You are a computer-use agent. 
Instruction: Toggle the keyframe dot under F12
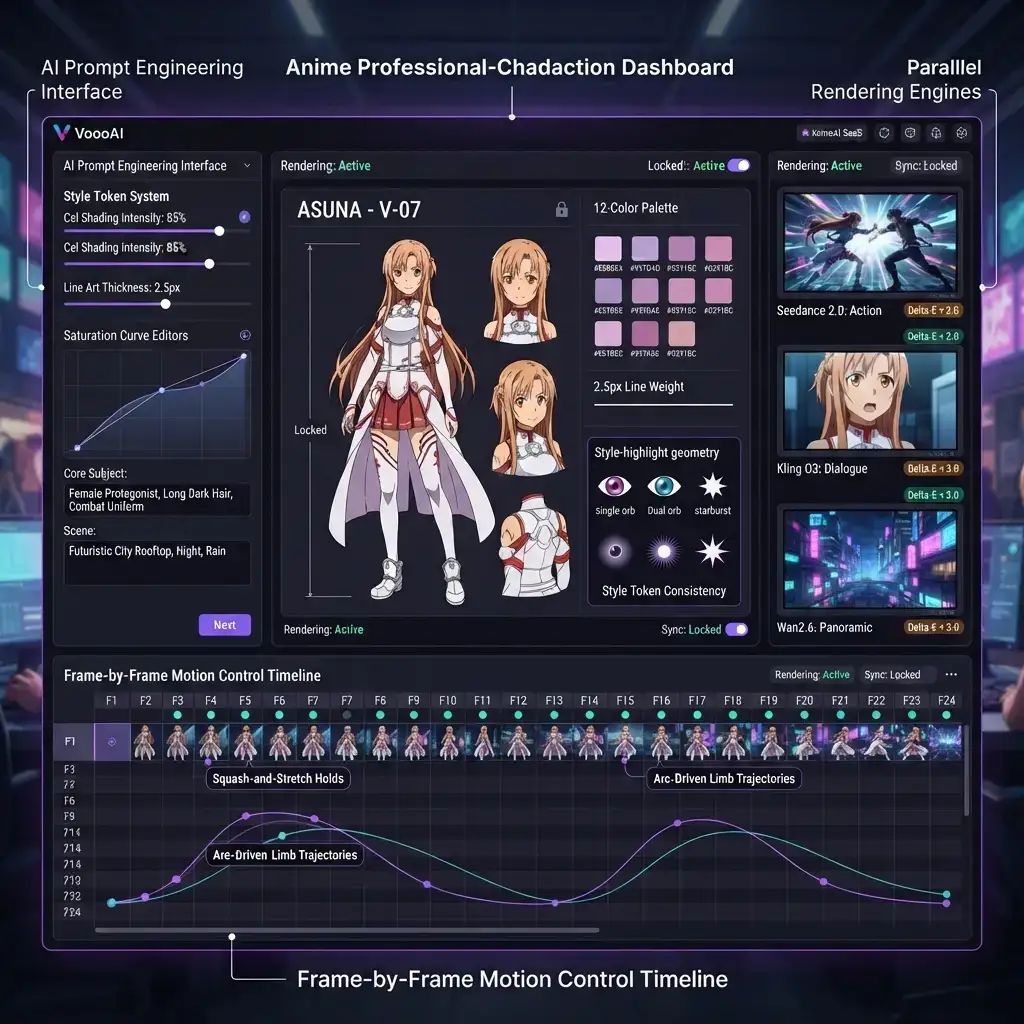[519, 715]
